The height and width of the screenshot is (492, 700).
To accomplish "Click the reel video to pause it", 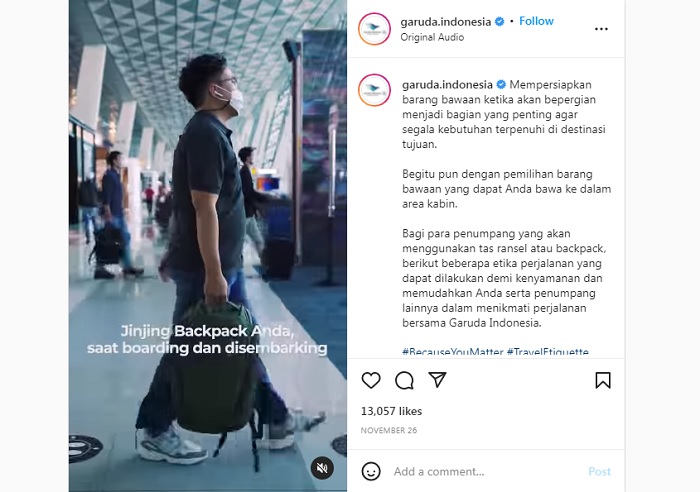I will [x=208, y=246].
